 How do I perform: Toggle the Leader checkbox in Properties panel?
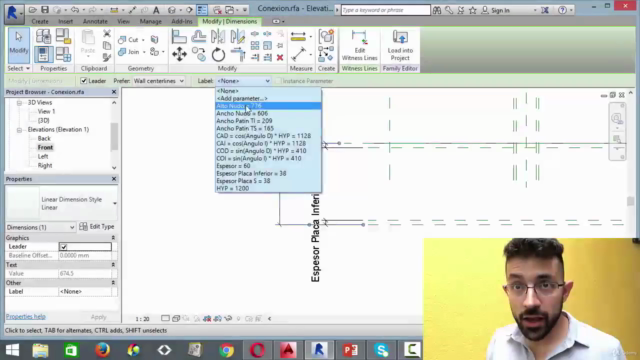[x=63, y=247]
